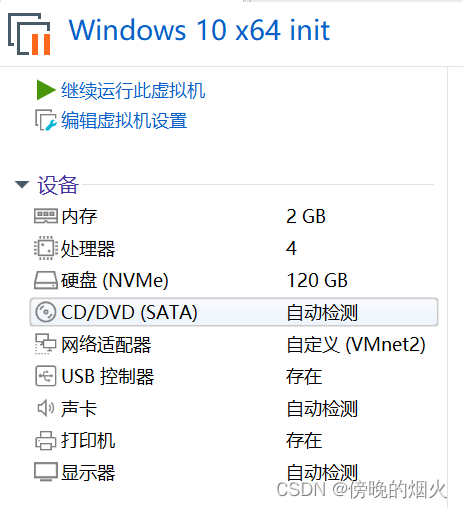Image resolution: width=463 pixels, height=508 pixels.
Task: Click the Windows 10 x64 init title
Action: tap(199, 30)
